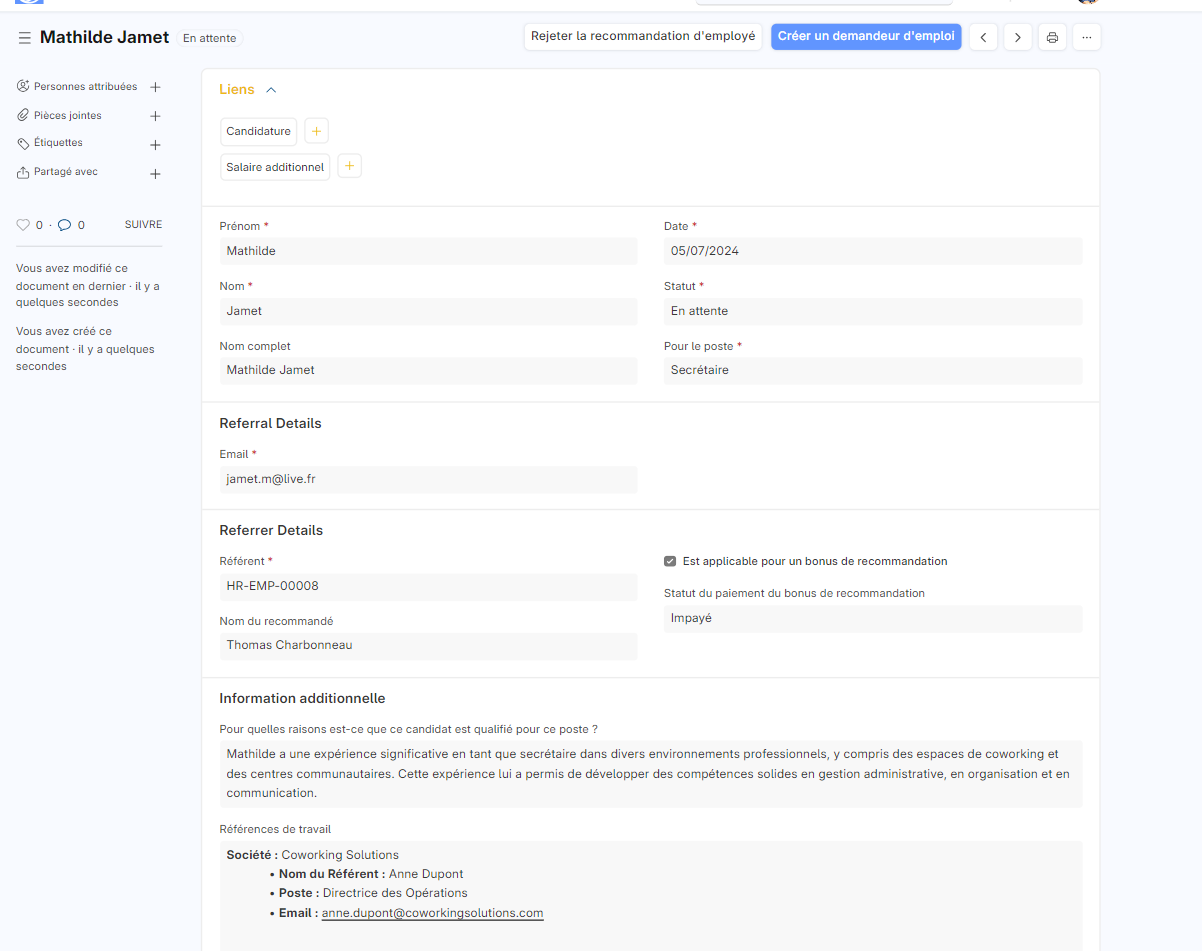Open the sidebar hamburger toggle
This screenshot has height=951, width=1202.
click(23, 37)
